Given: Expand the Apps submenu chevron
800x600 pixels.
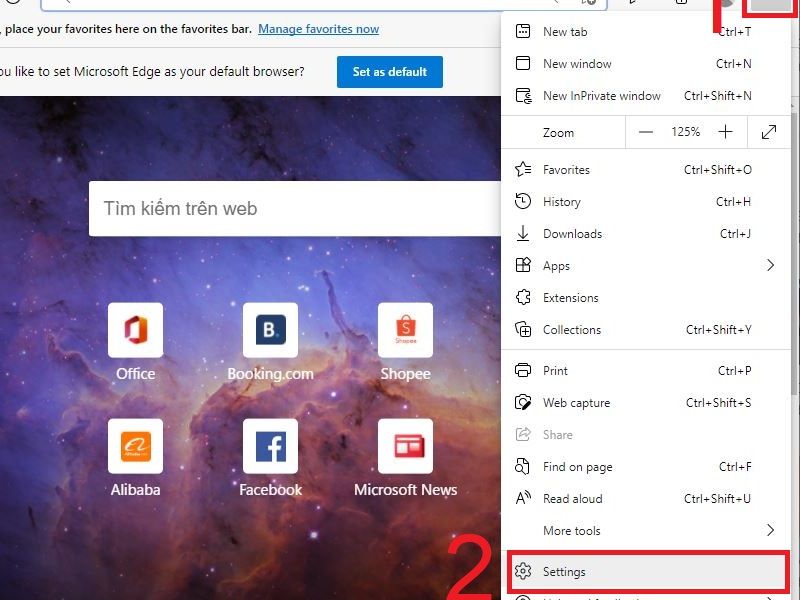Looking at the screenshot, I should pyautogui.click(x=770, y=265).
